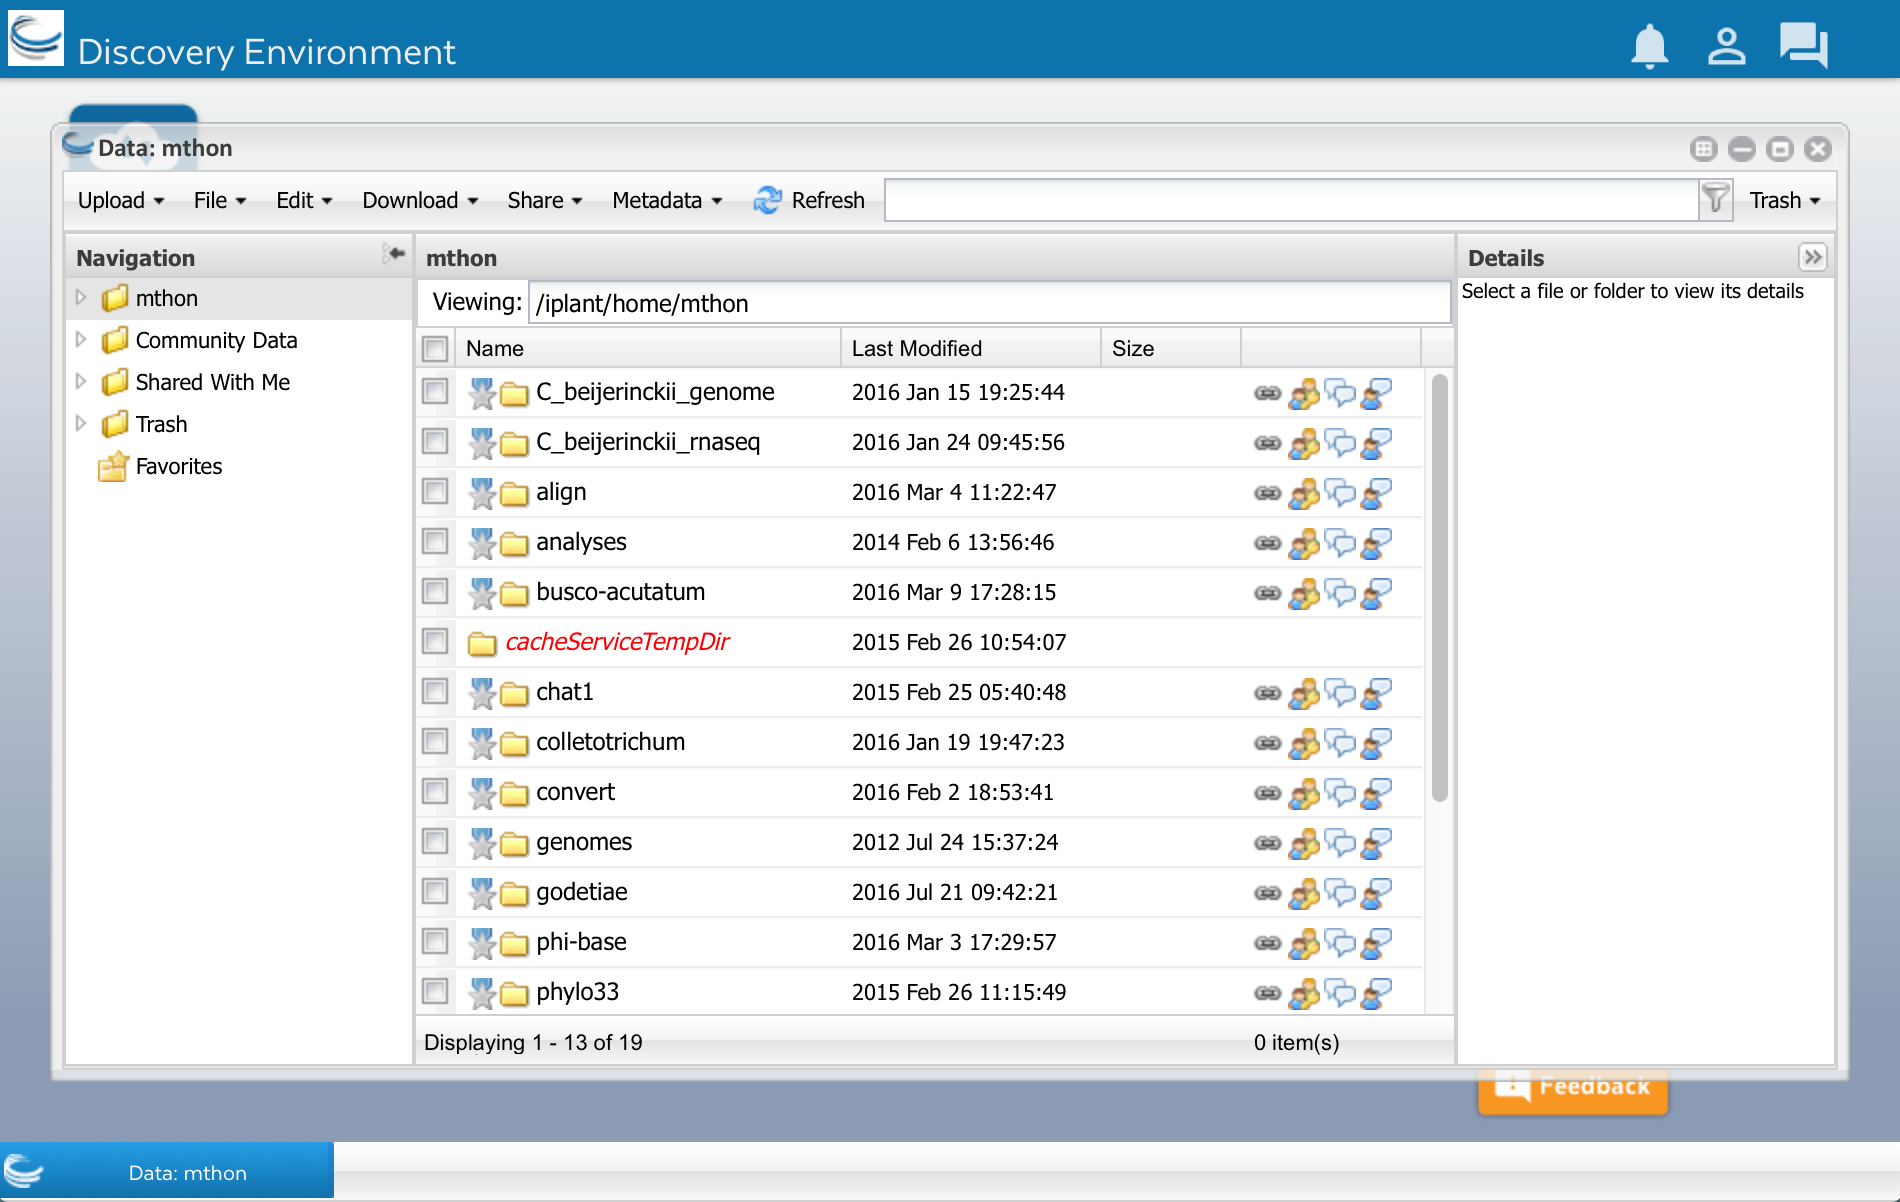Screen dimensions: 1900x1202
Task: Collapse the Details panel chevron
Action: 1812,258
